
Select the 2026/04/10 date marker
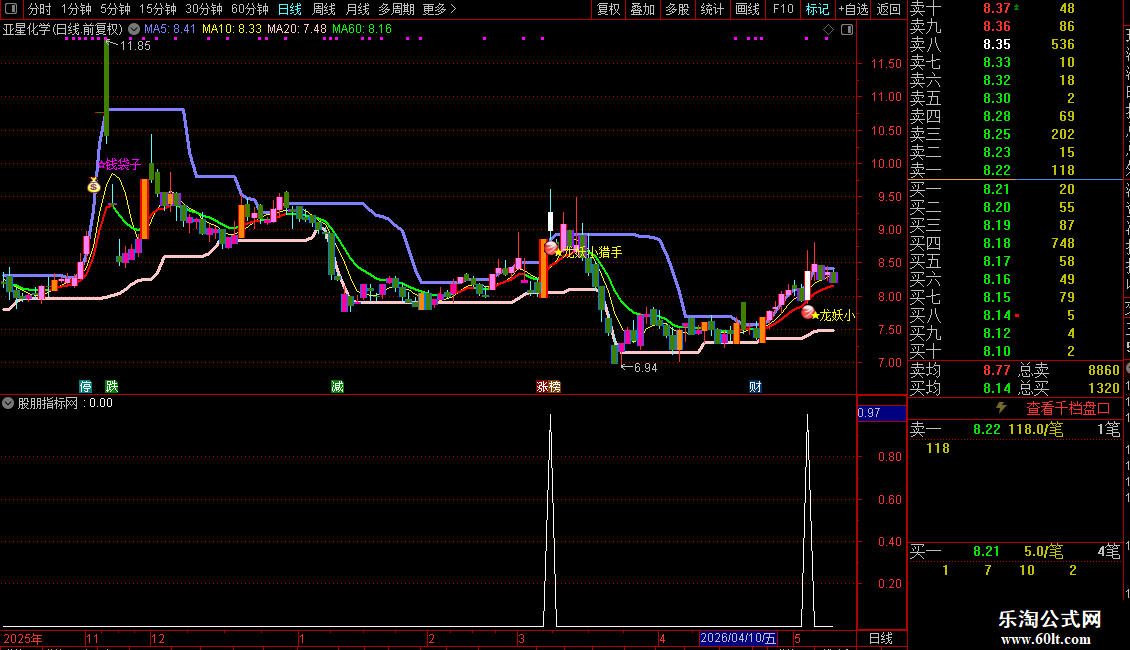739,638
